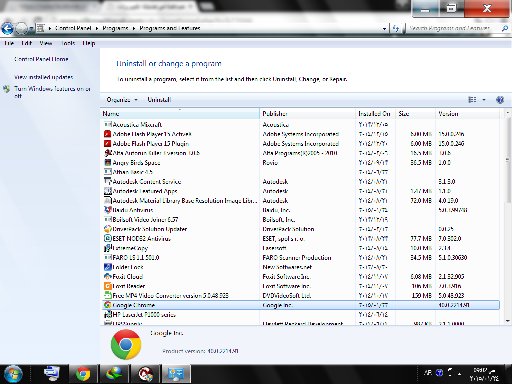This screenshot has width=515, height=386.
Task: Select the Adobe Flash Player 15 ActiveX icon
Action: coord(107,134)
